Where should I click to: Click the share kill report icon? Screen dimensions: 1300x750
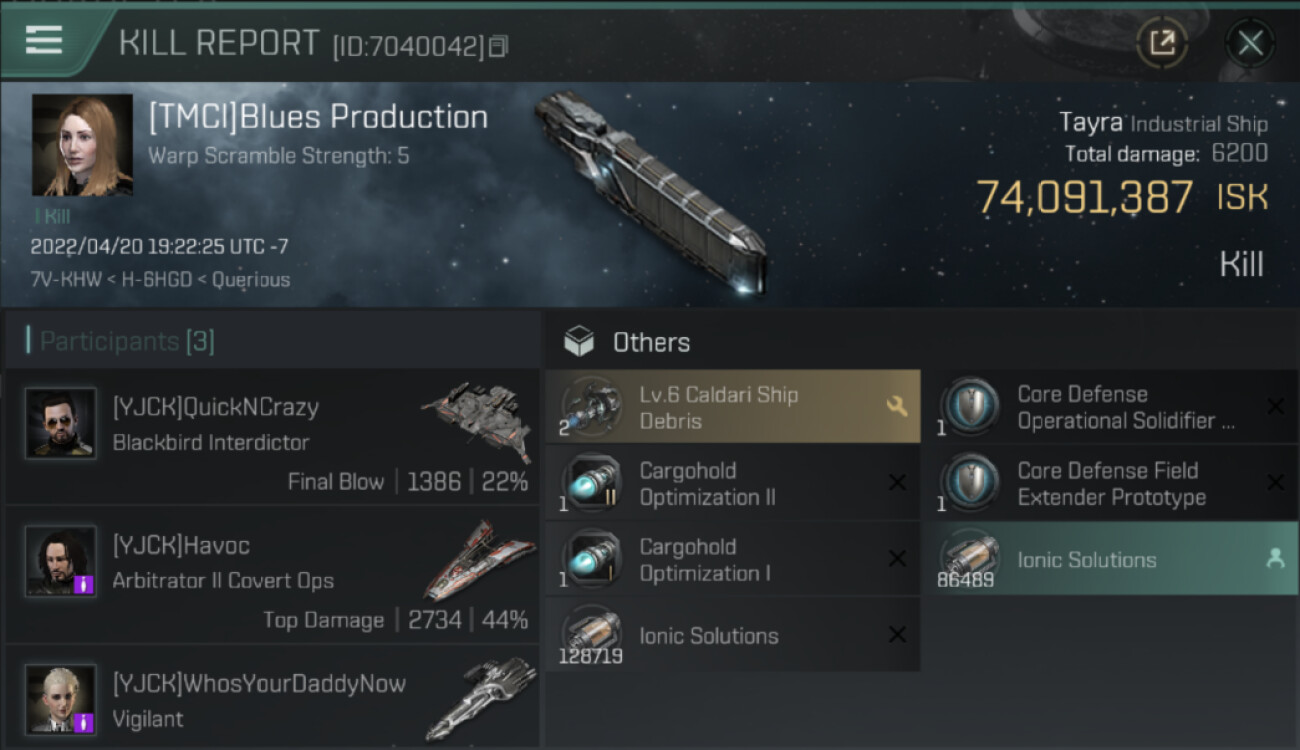(x=1162, y=42)
